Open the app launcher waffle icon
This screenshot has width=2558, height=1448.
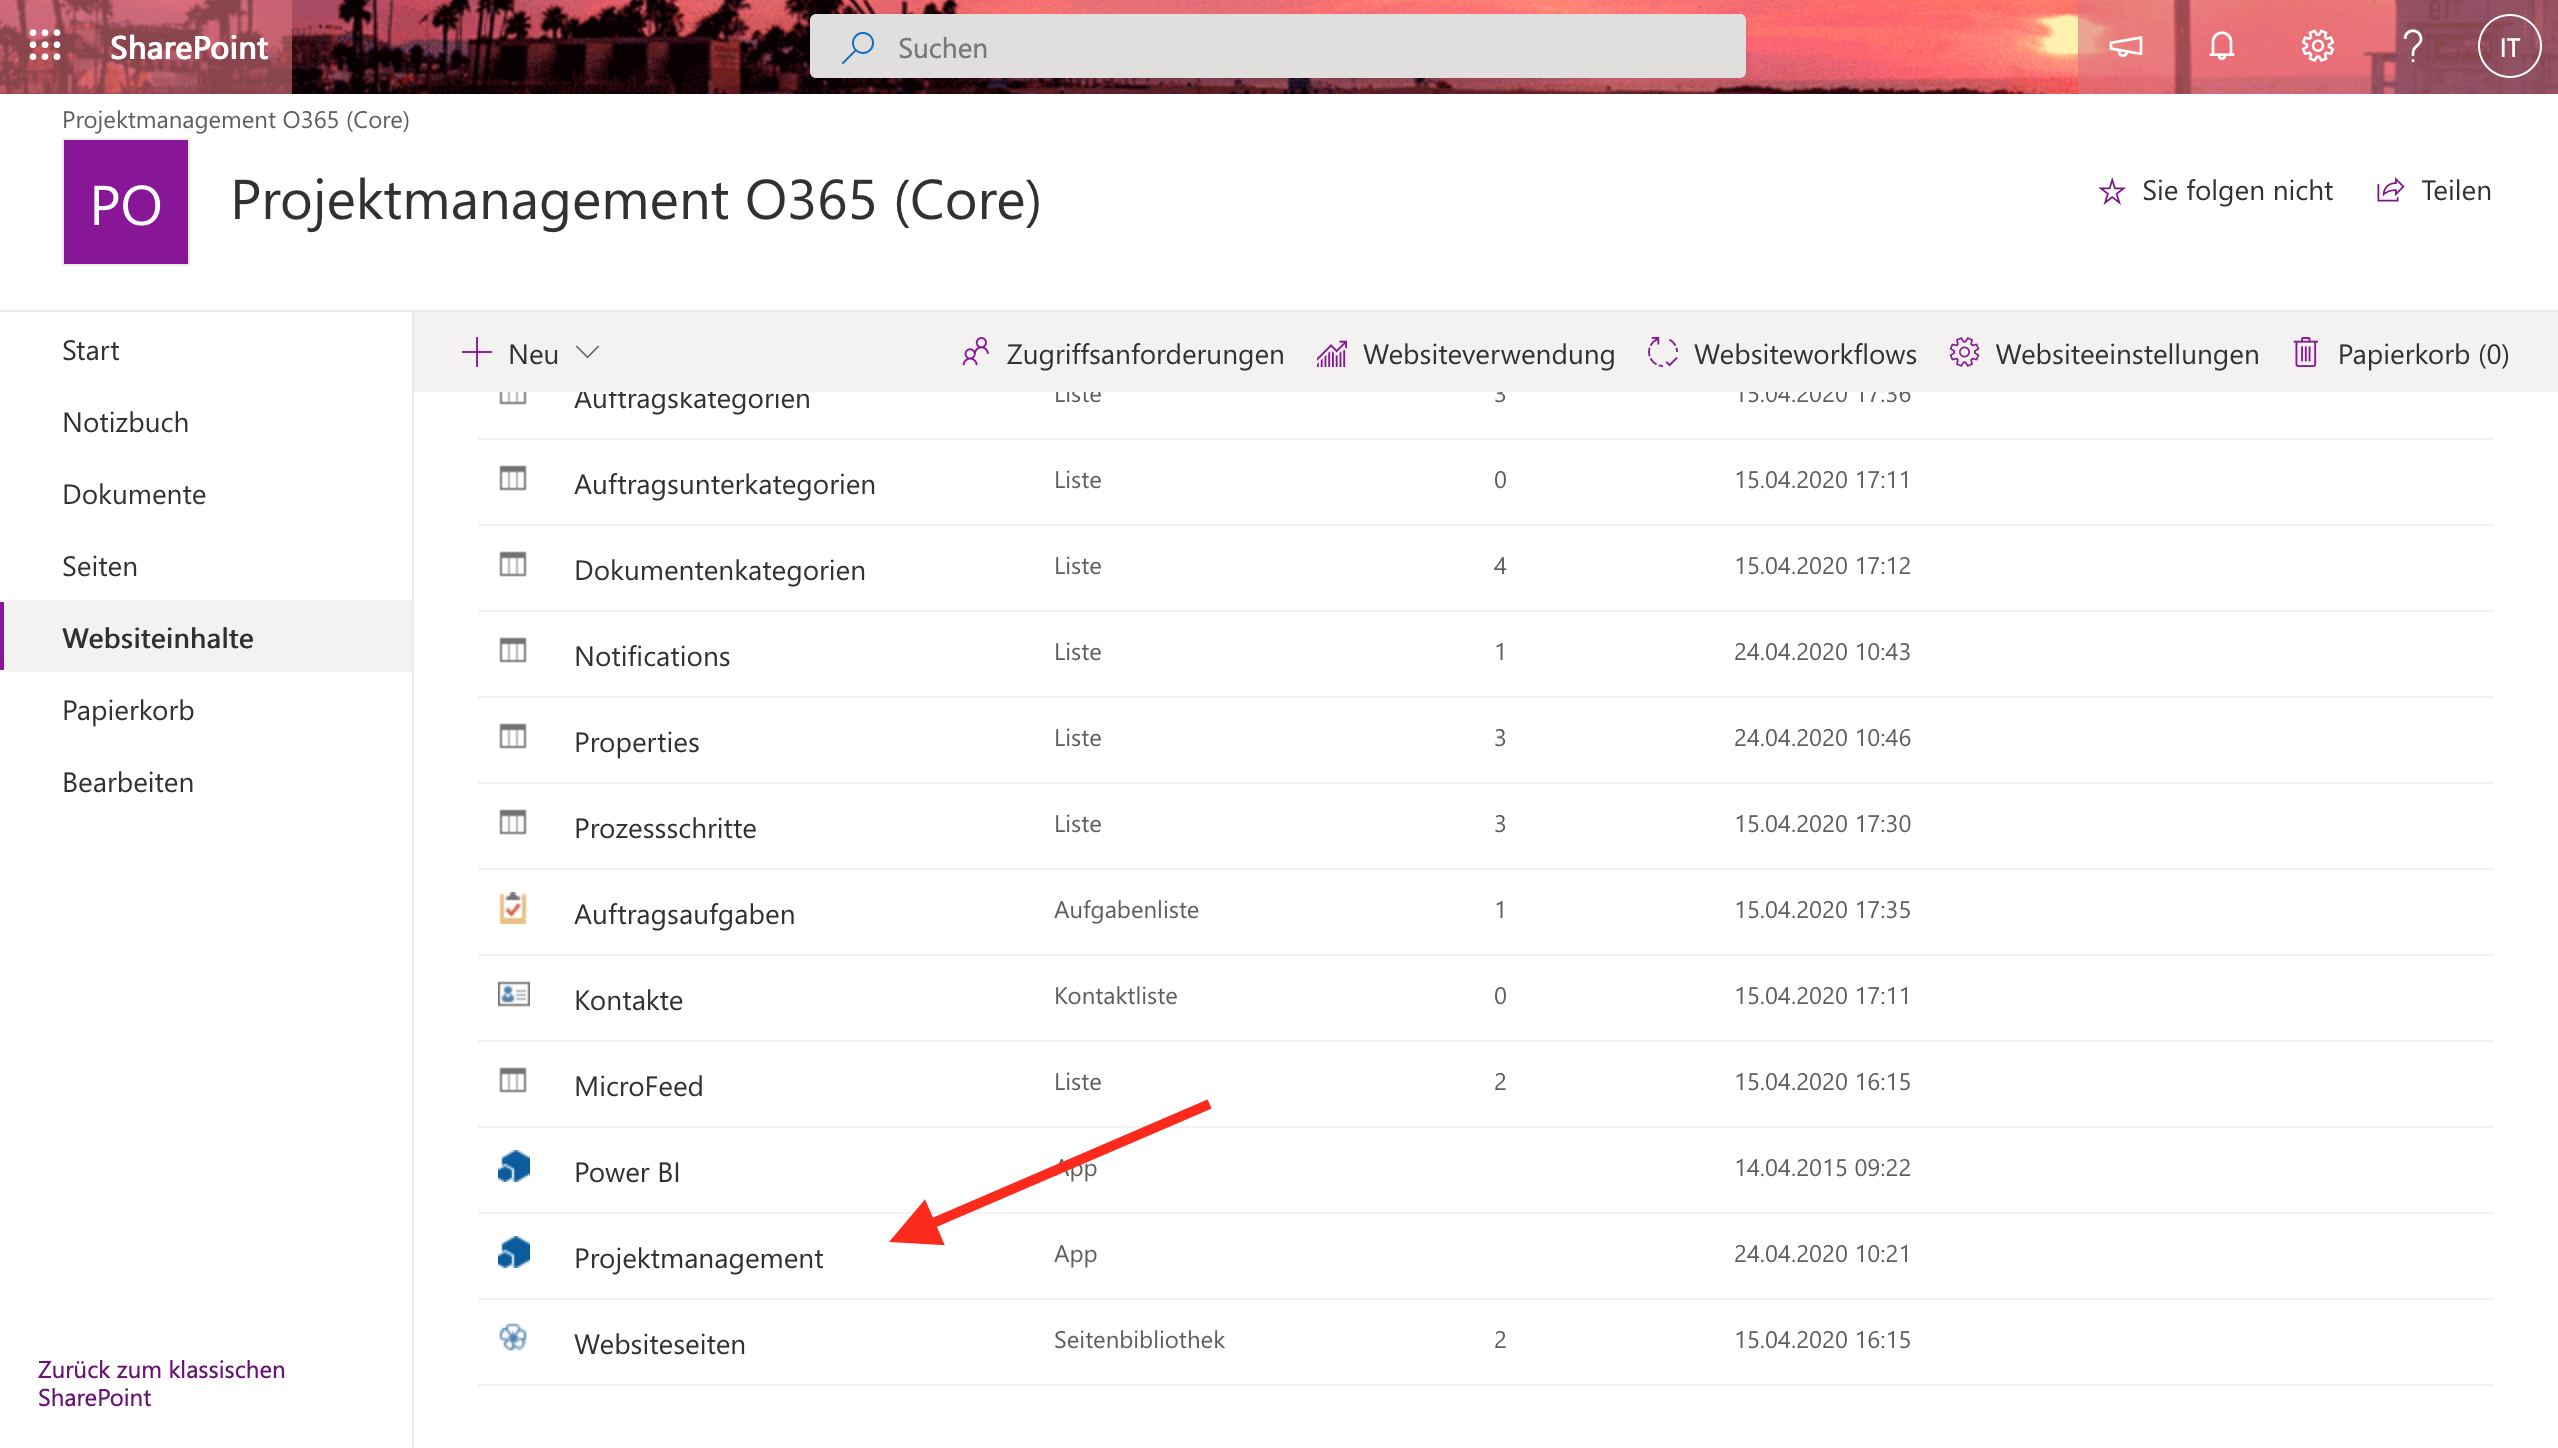45,46
